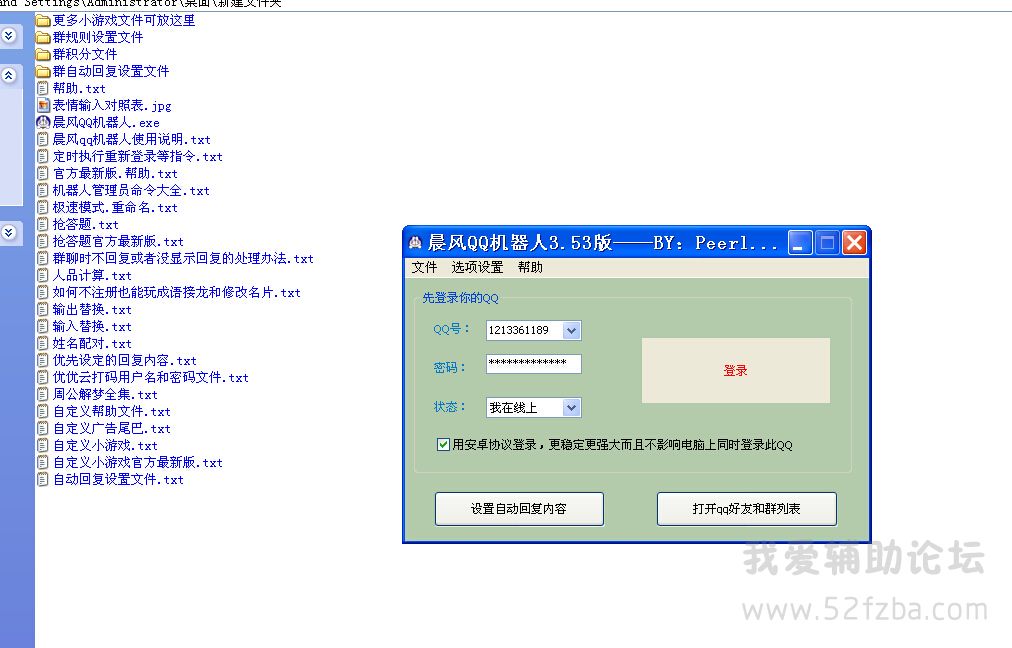Click the 设置自动回复内容 button
This screenshot has height=648, width=1012.
(x=520, y=509)
